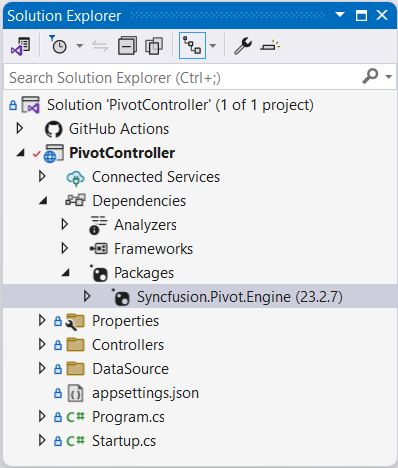Click Sync with Active Document arrows
398x468 pixels.
[x=100, y=46]
